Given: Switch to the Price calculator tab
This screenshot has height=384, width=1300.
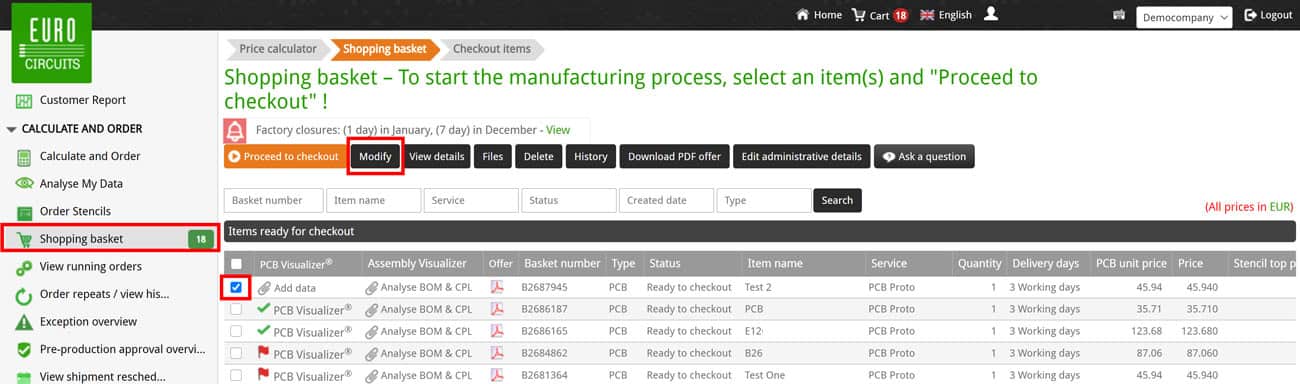Looking at the screenshot, I should 277,48.
